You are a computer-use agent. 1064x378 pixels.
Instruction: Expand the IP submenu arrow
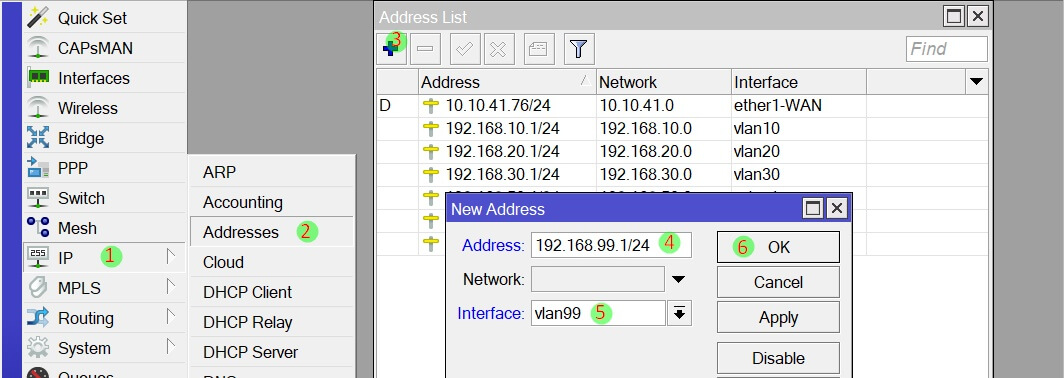171,257
